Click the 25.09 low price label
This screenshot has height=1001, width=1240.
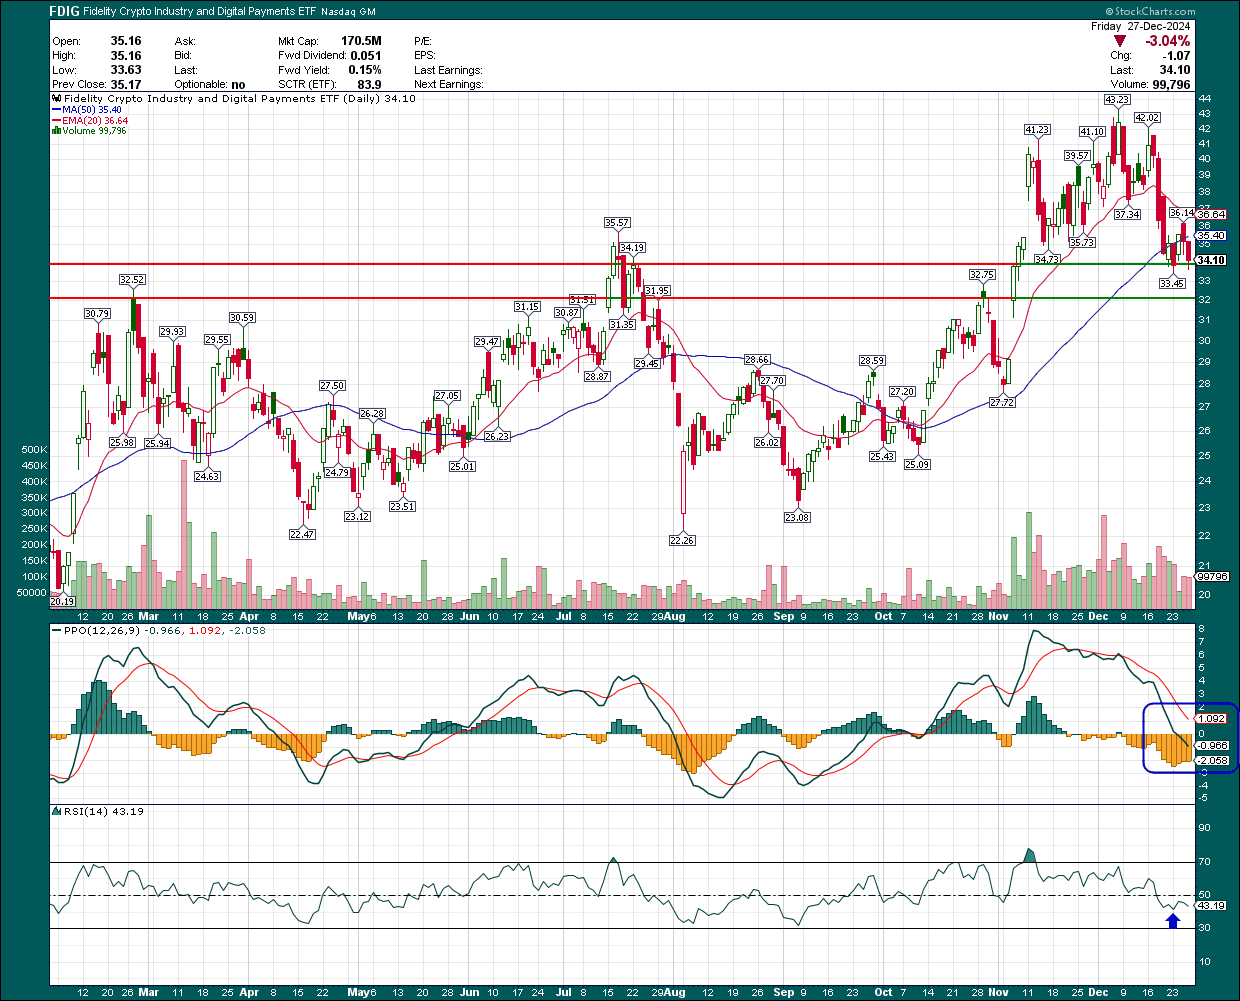(917, 465)
